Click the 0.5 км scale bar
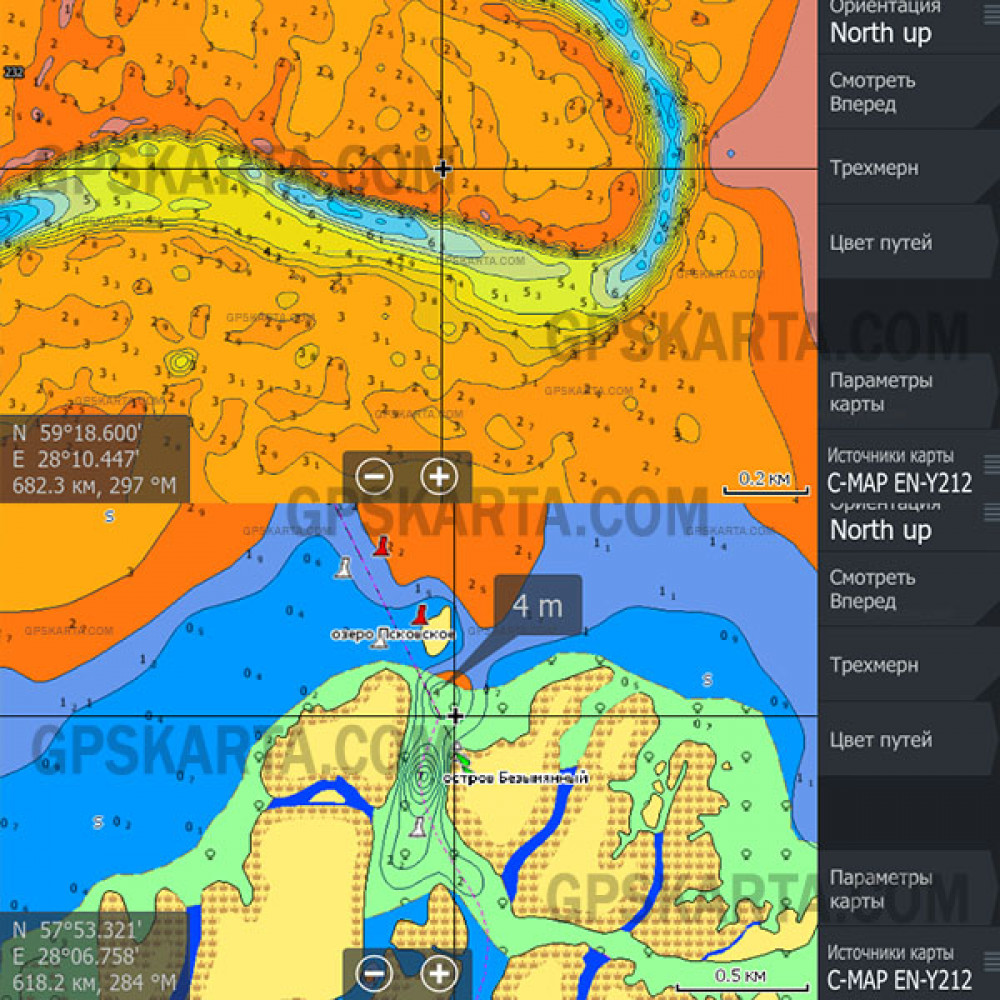Screen dimensions: 1000x1000 (743, 980)
